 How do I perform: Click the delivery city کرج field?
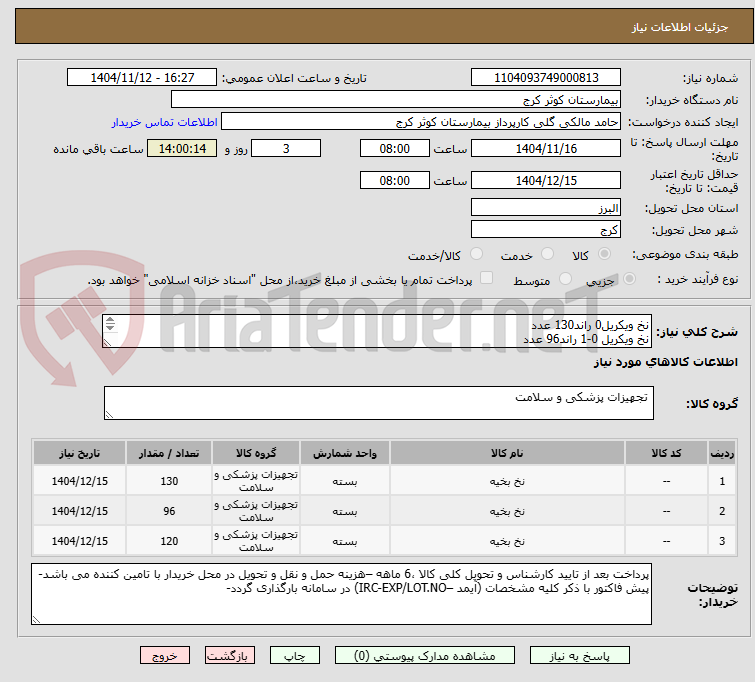tap(546, 230)
